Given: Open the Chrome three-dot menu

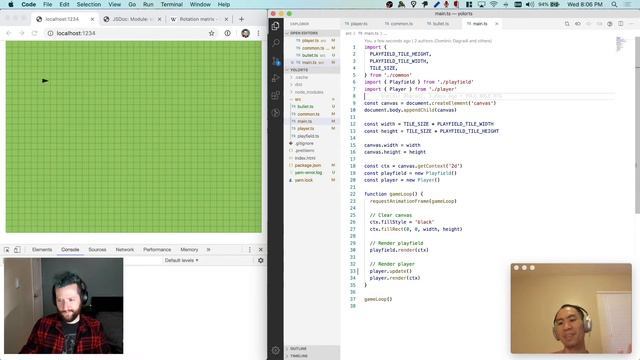Looking at the screenshot, I should tap(258, 33).
